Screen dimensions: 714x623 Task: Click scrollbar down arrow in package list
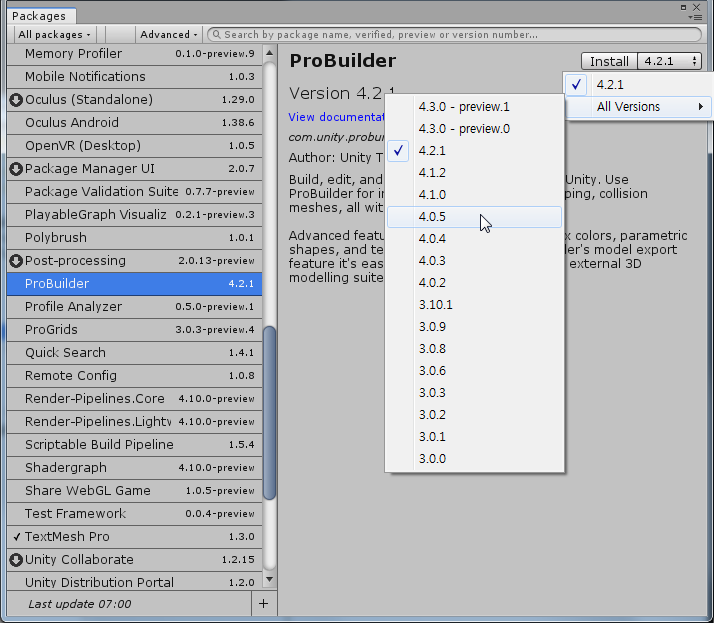coord(270,579)
